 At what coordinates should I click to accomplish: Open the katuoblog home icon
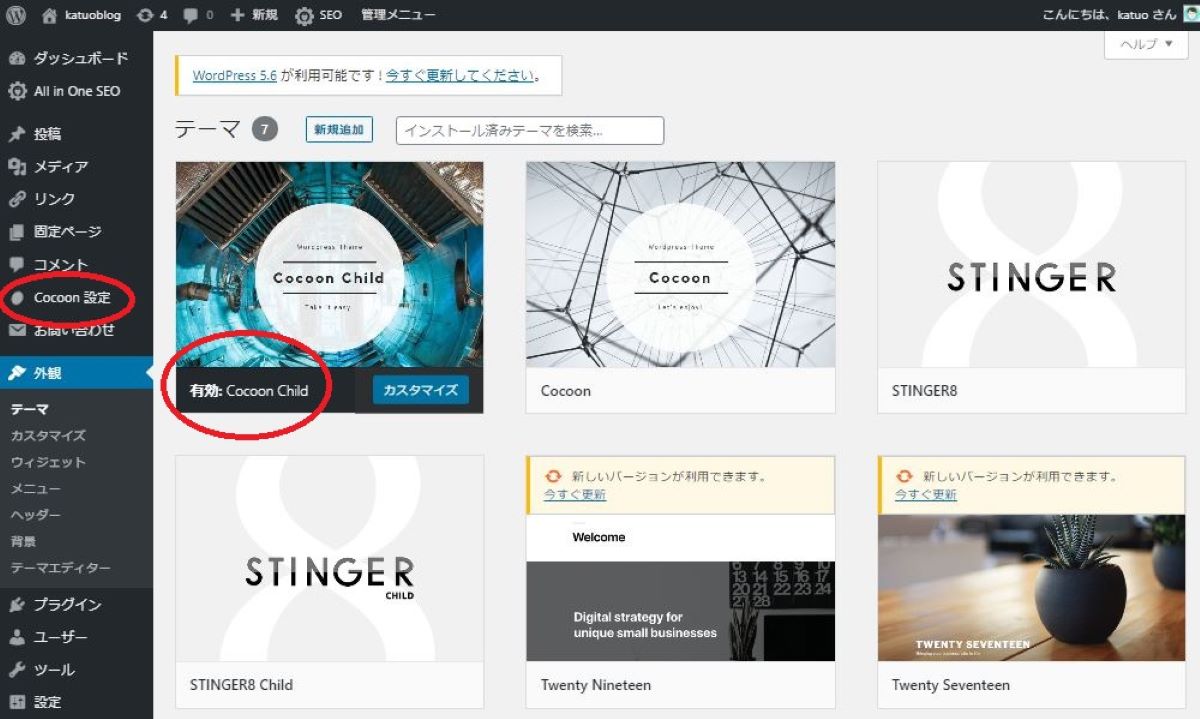(x=50, y=15)
